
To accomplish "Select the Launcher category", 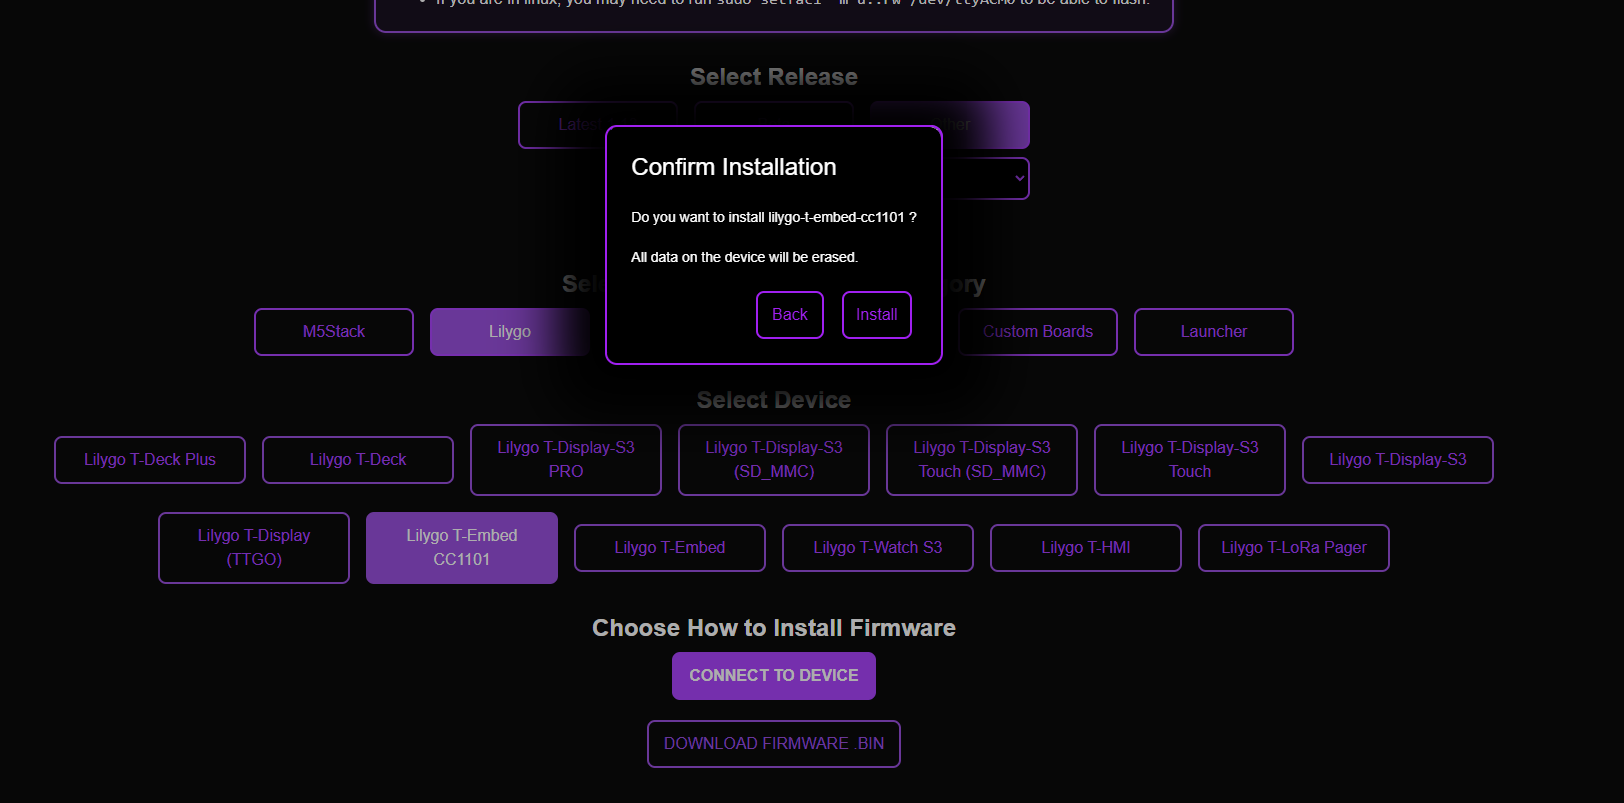I will (x=1213, y=332).
